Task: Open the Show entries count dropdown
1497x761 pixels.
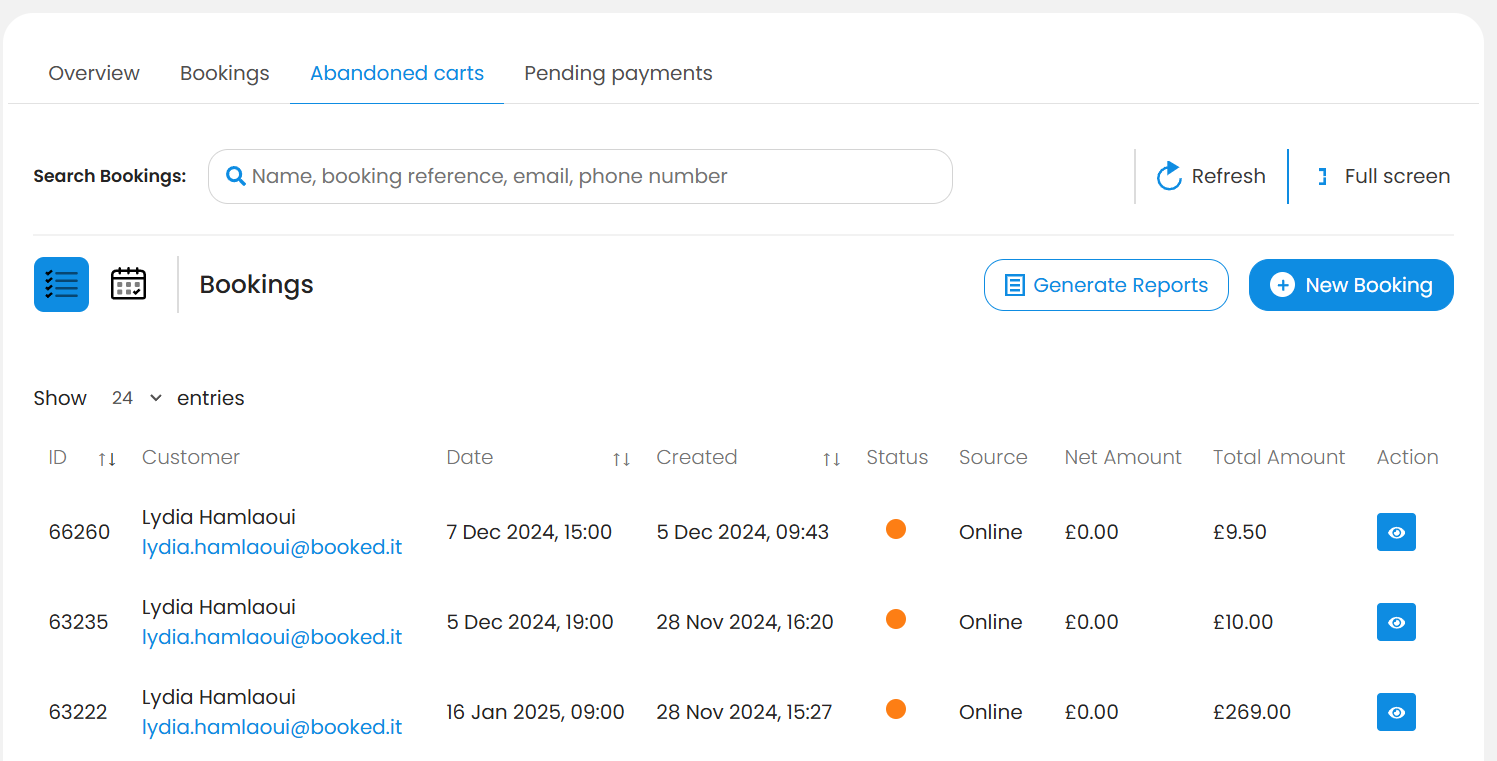Action: click(x=137, y=398)
